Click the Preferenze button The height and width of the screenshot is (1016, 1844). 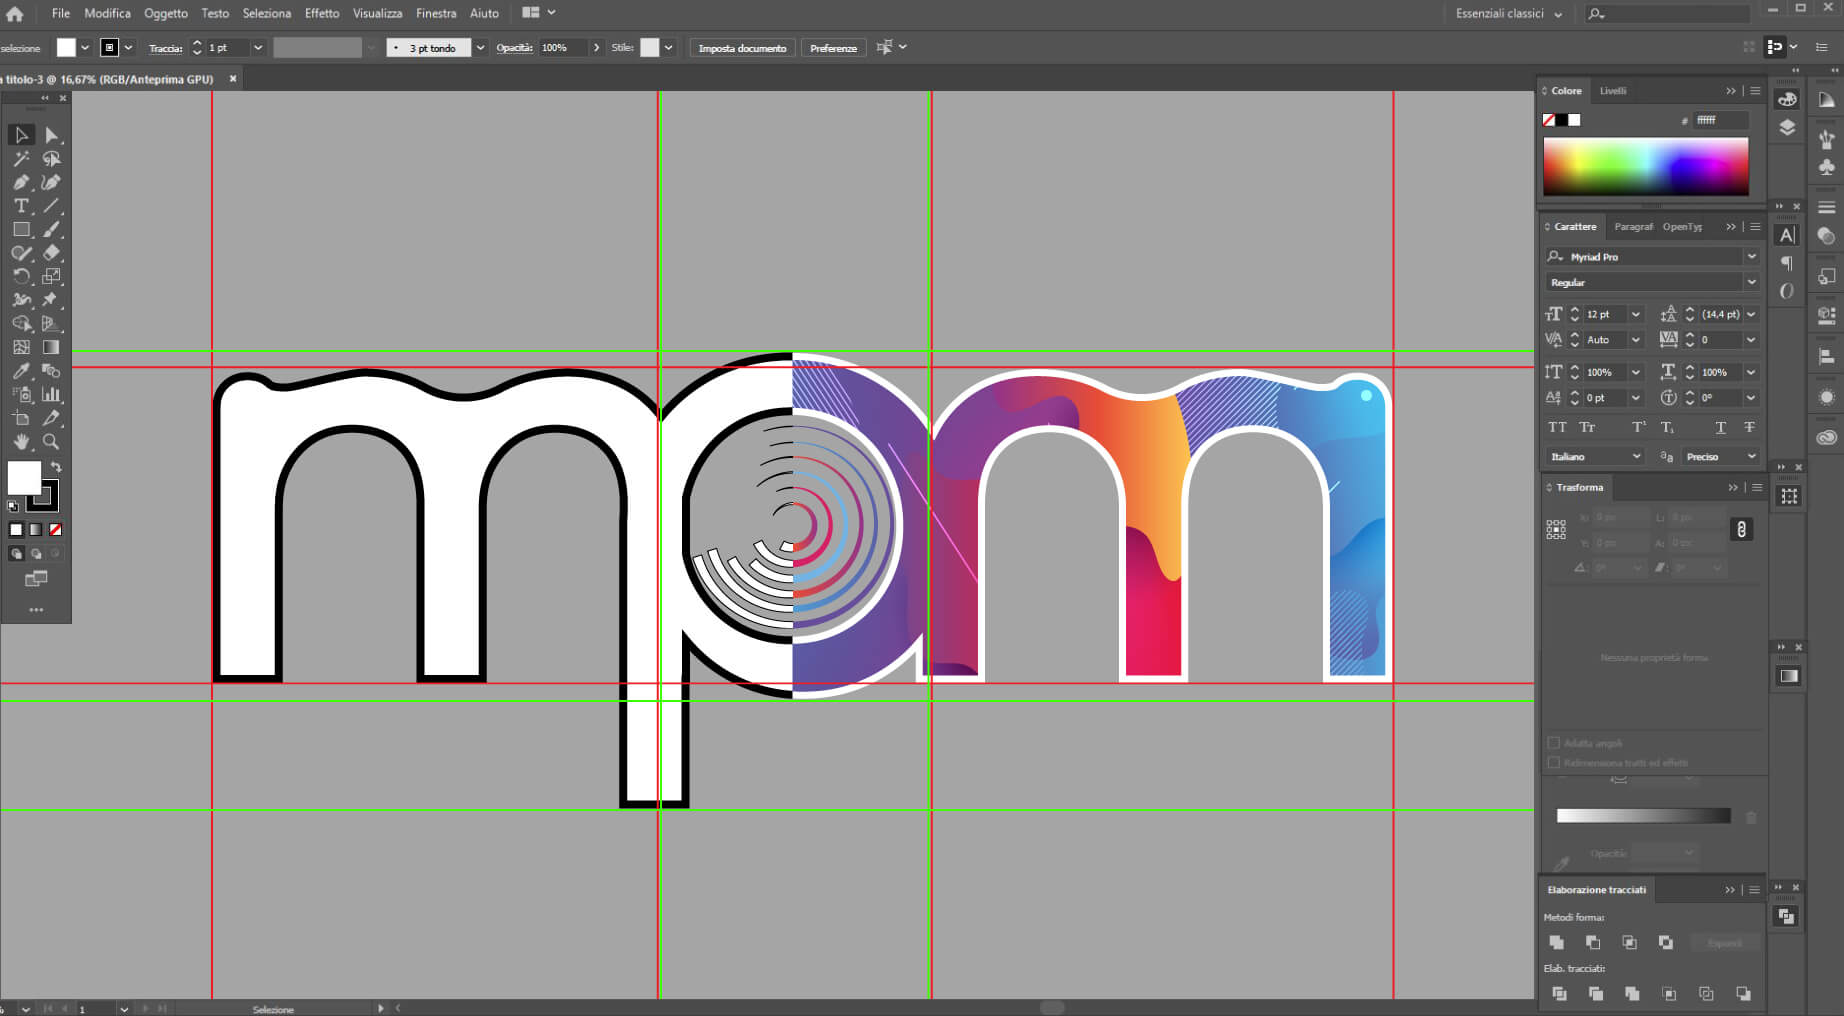coord(833,48)
